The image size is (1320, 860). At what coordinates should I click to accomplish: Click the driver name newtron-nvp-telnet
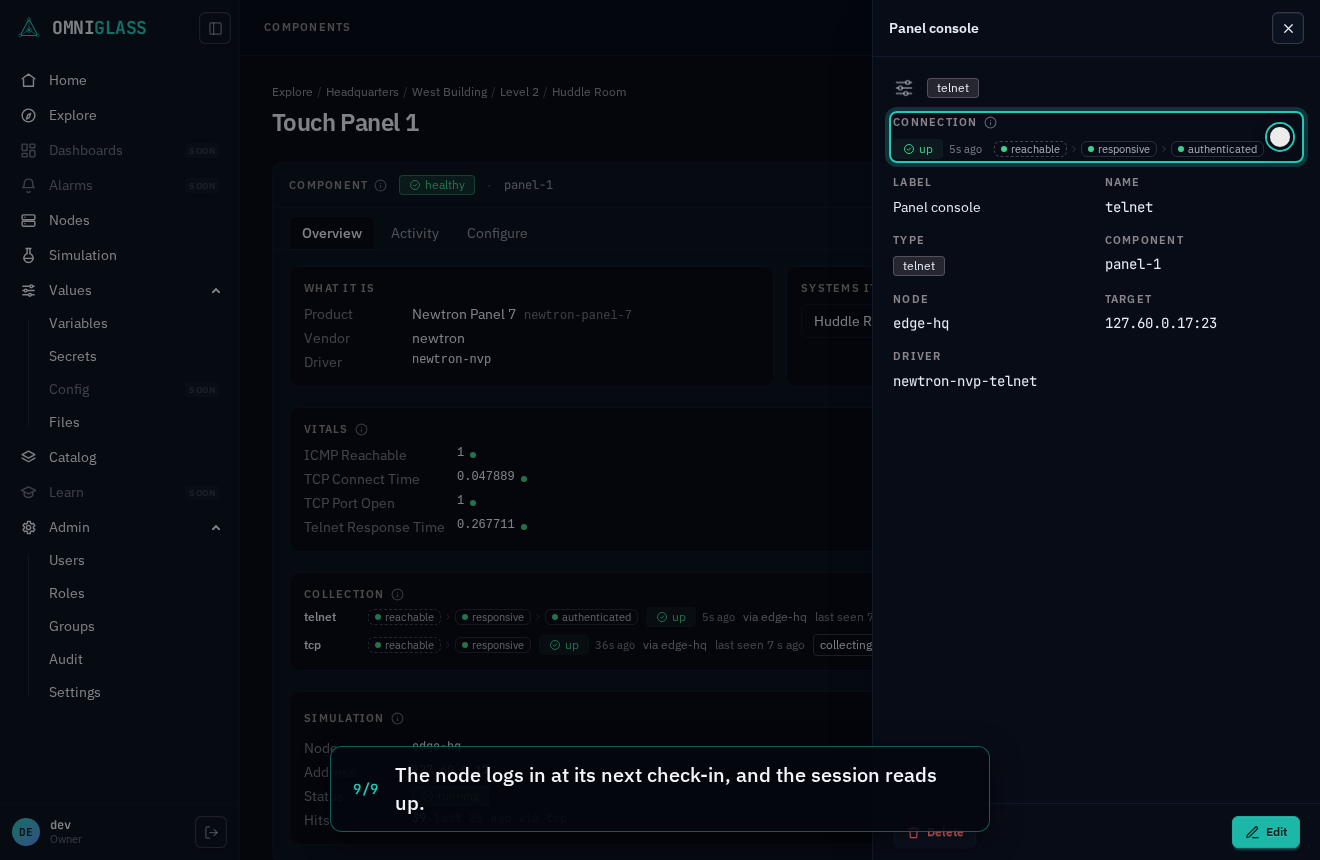965,381
